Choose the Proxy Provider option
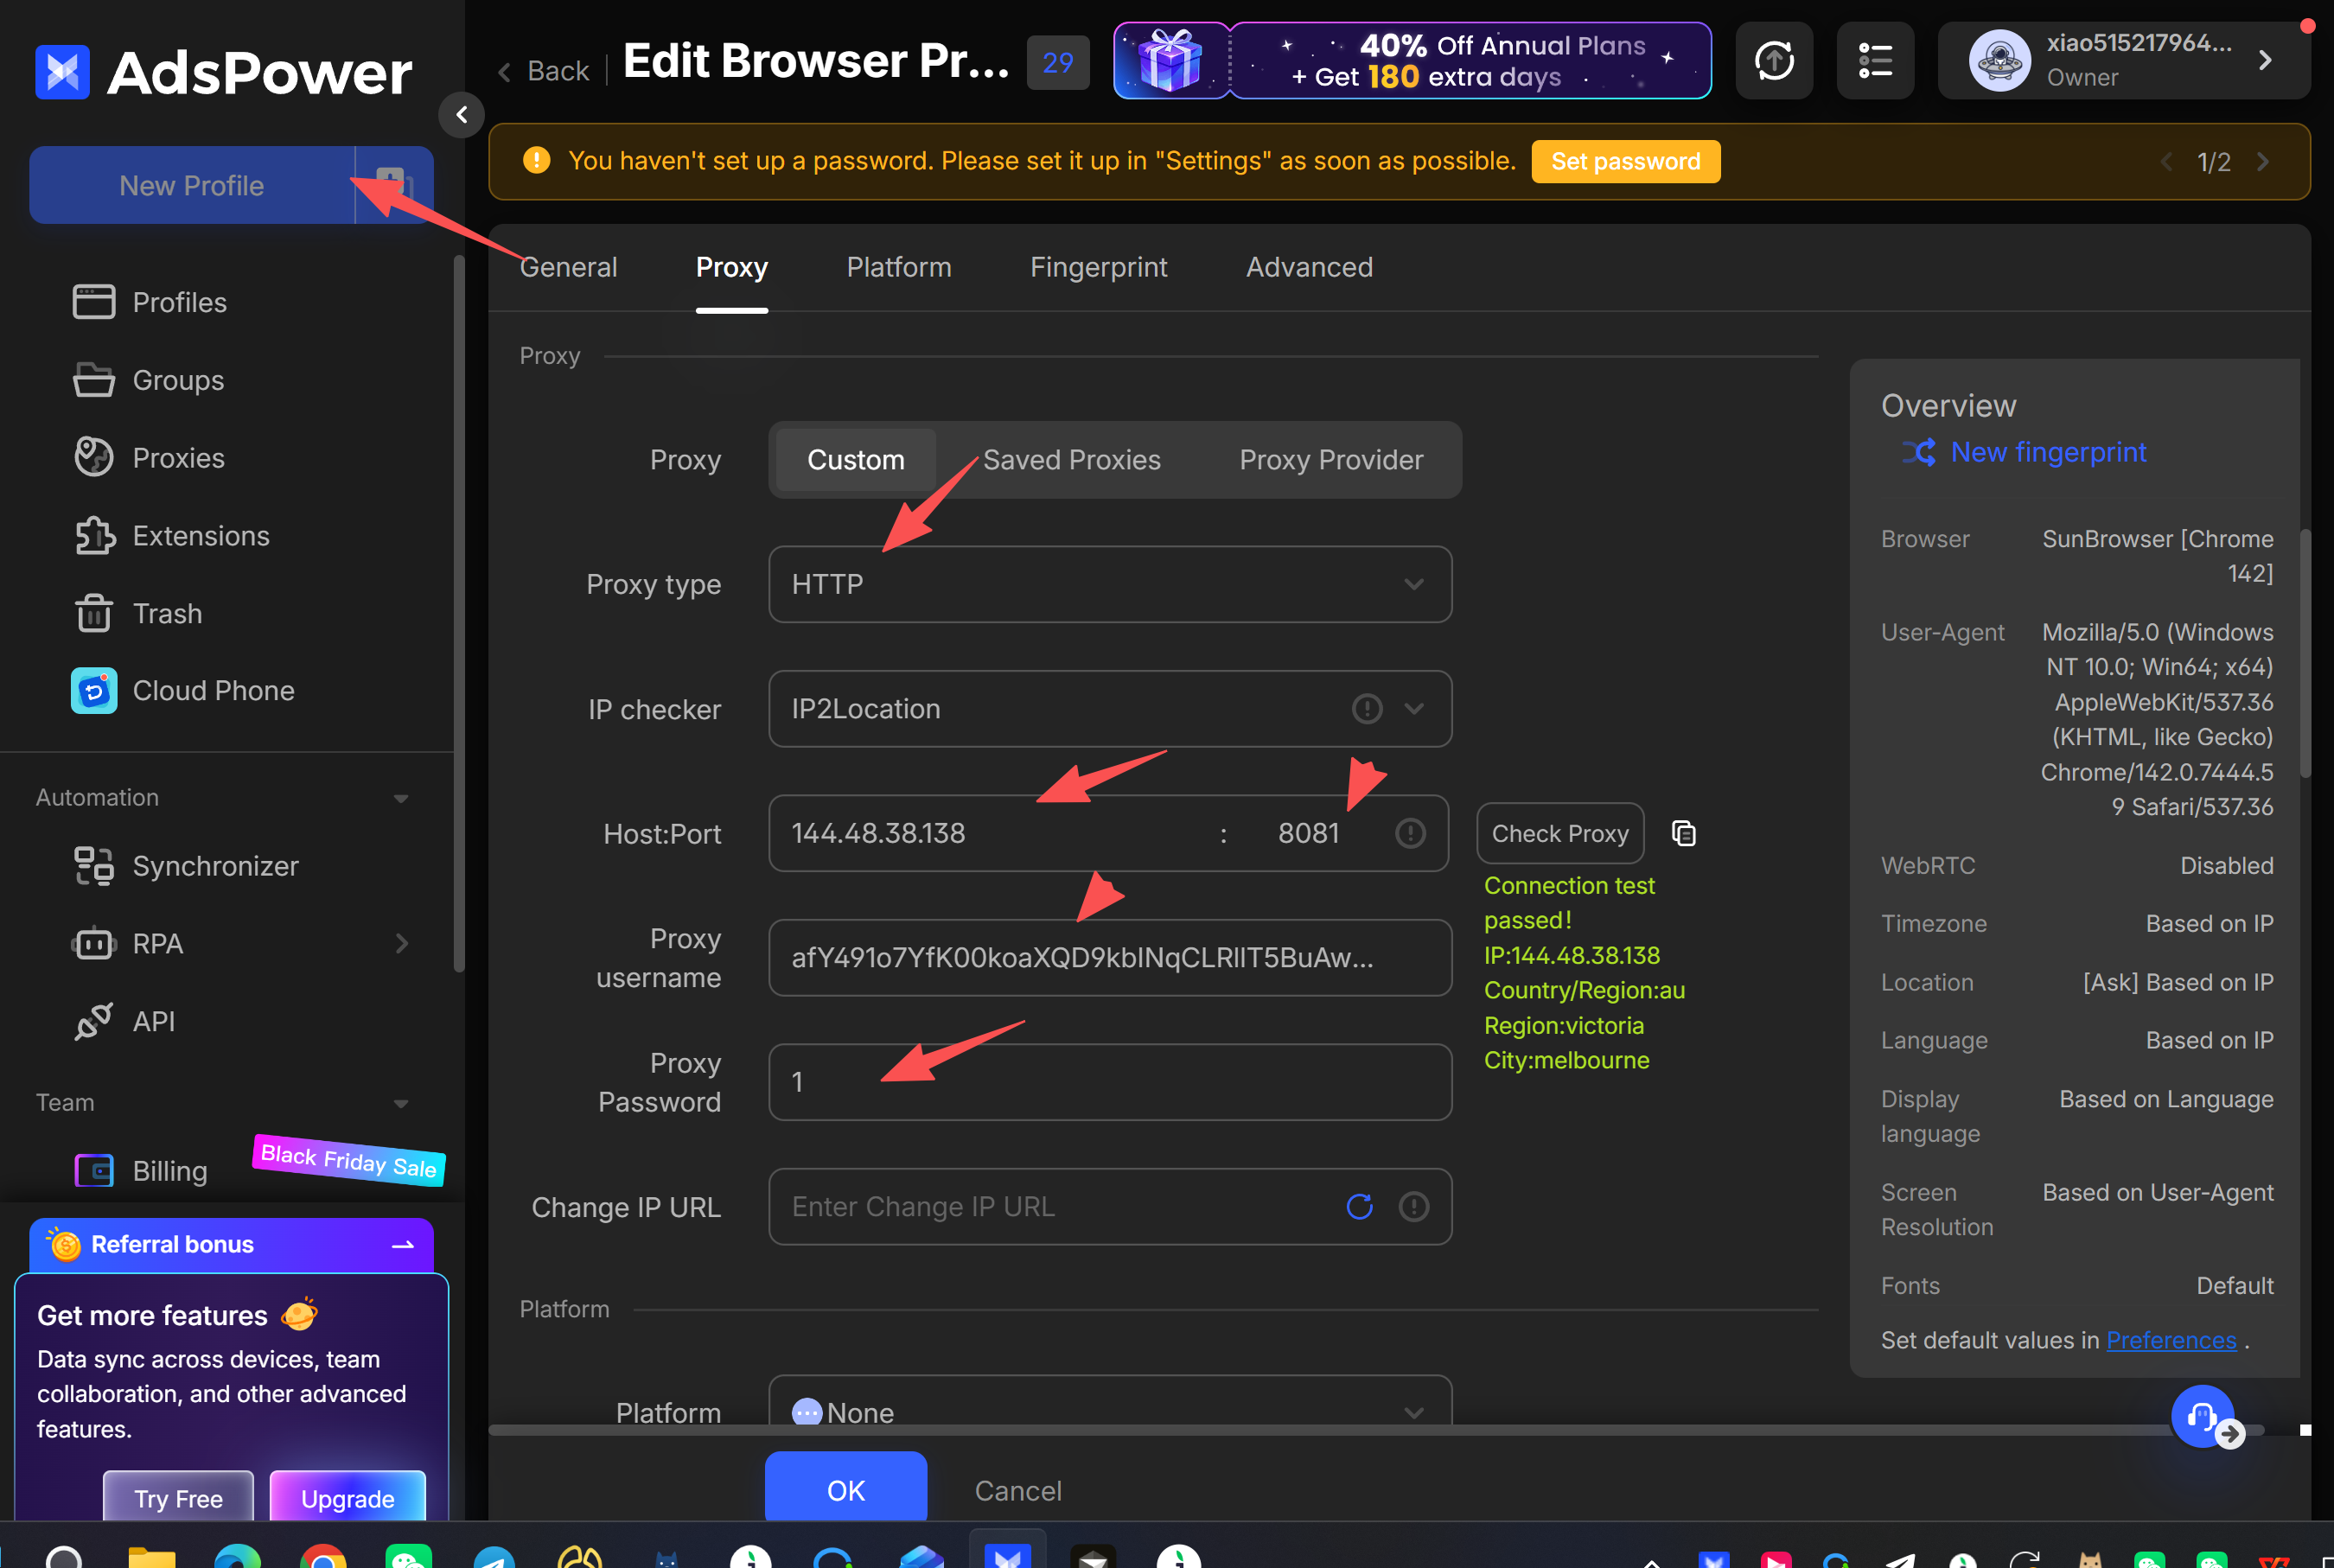The width and height of the screenshot is (2334, 1568). (x=1330, y=460)
